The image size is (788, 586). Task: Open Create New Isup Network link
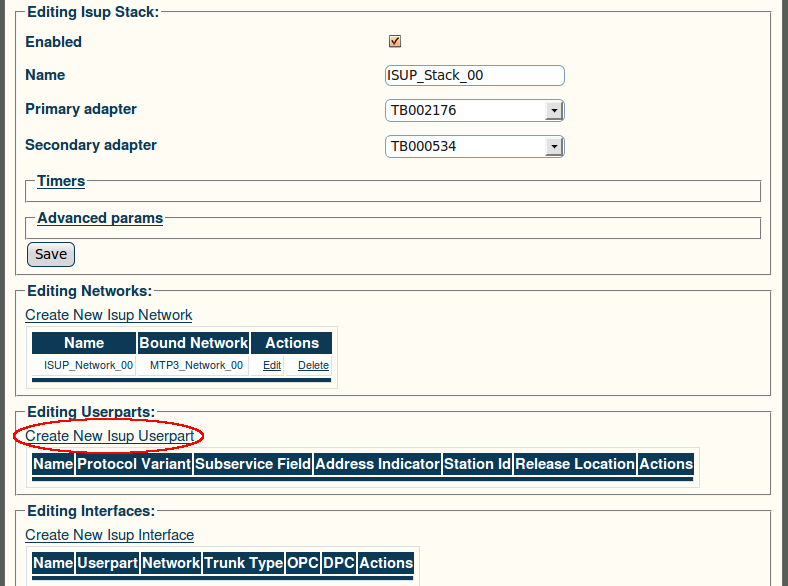tap(109, 315)
